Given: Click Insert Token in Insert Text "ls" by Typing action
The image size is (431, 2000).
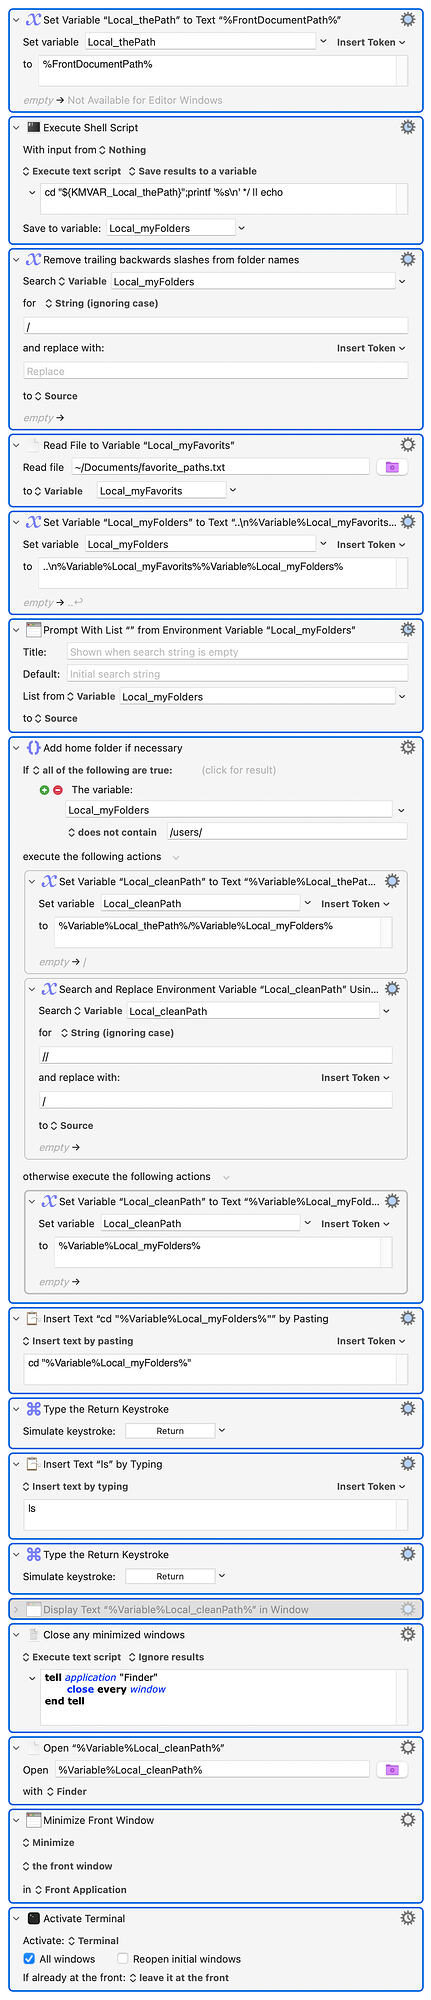Looking at the screenshot, I should [371, 1486].
